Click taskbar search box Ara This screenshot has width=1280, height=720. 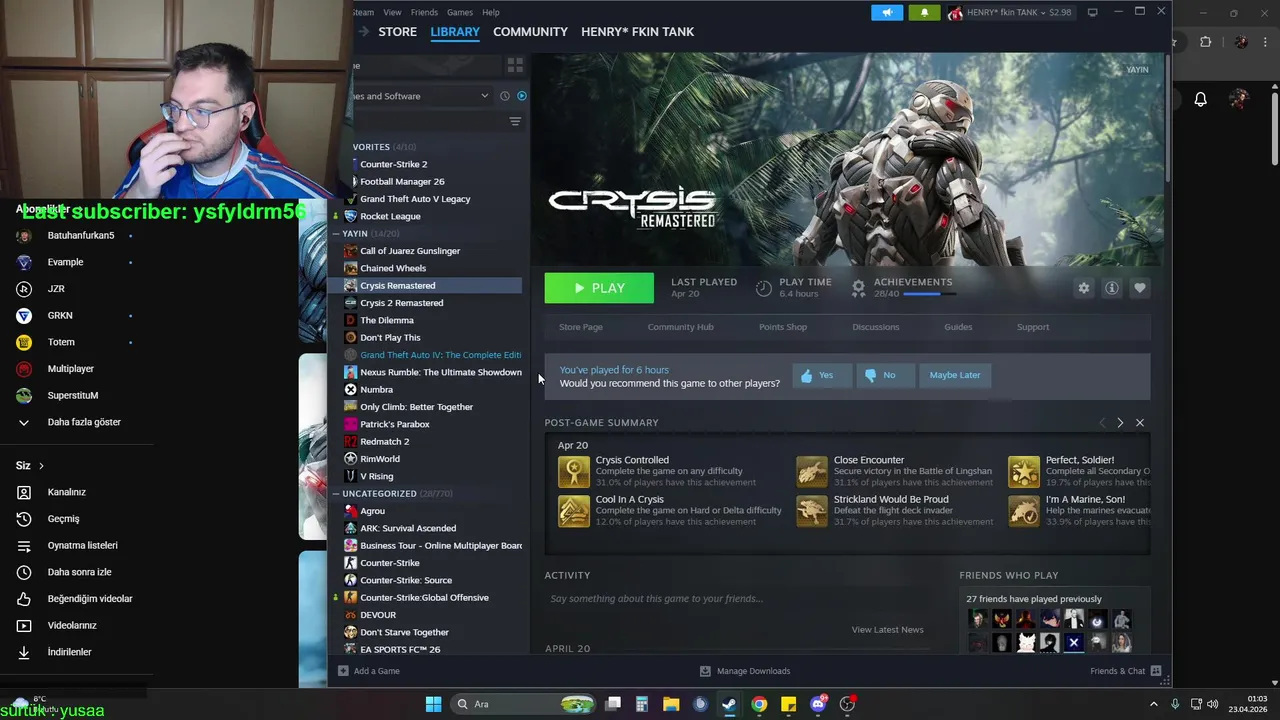521,704
